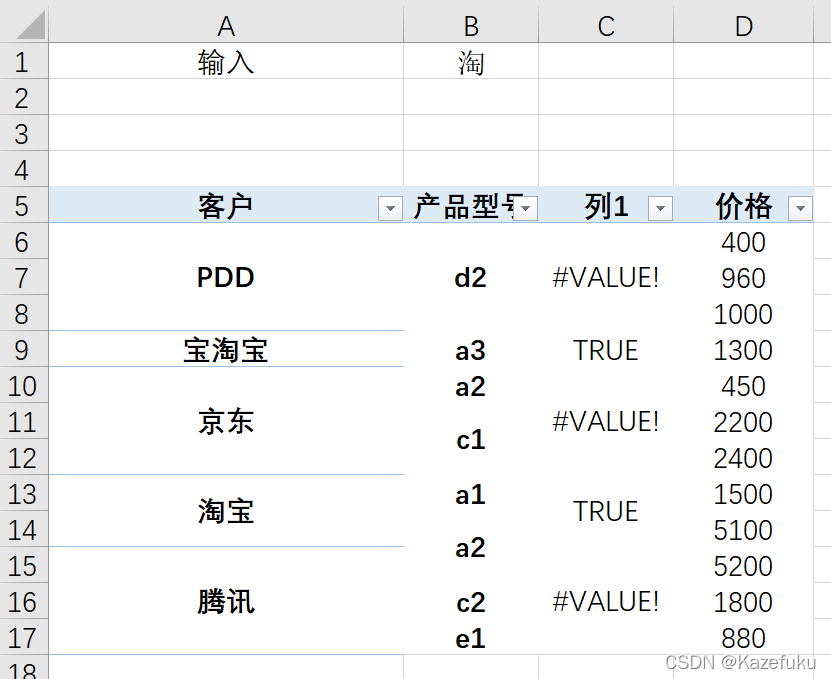
Task: Click product model cell a3
Action: (471, 349)
